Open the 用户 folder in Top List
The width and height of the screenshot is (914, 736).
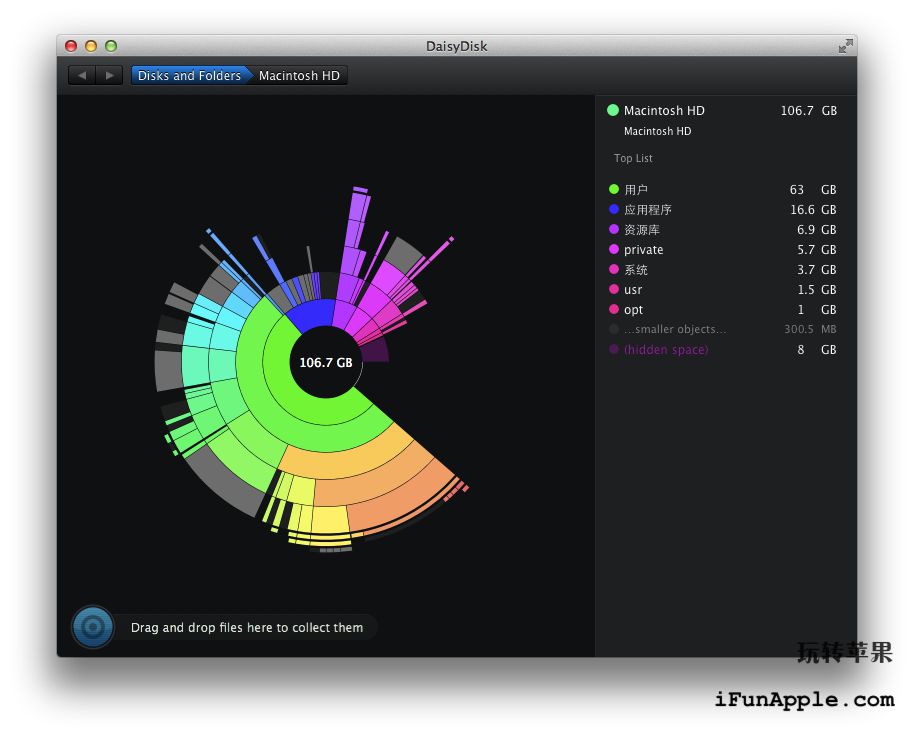pyautogui.click(x=722, y=189)
